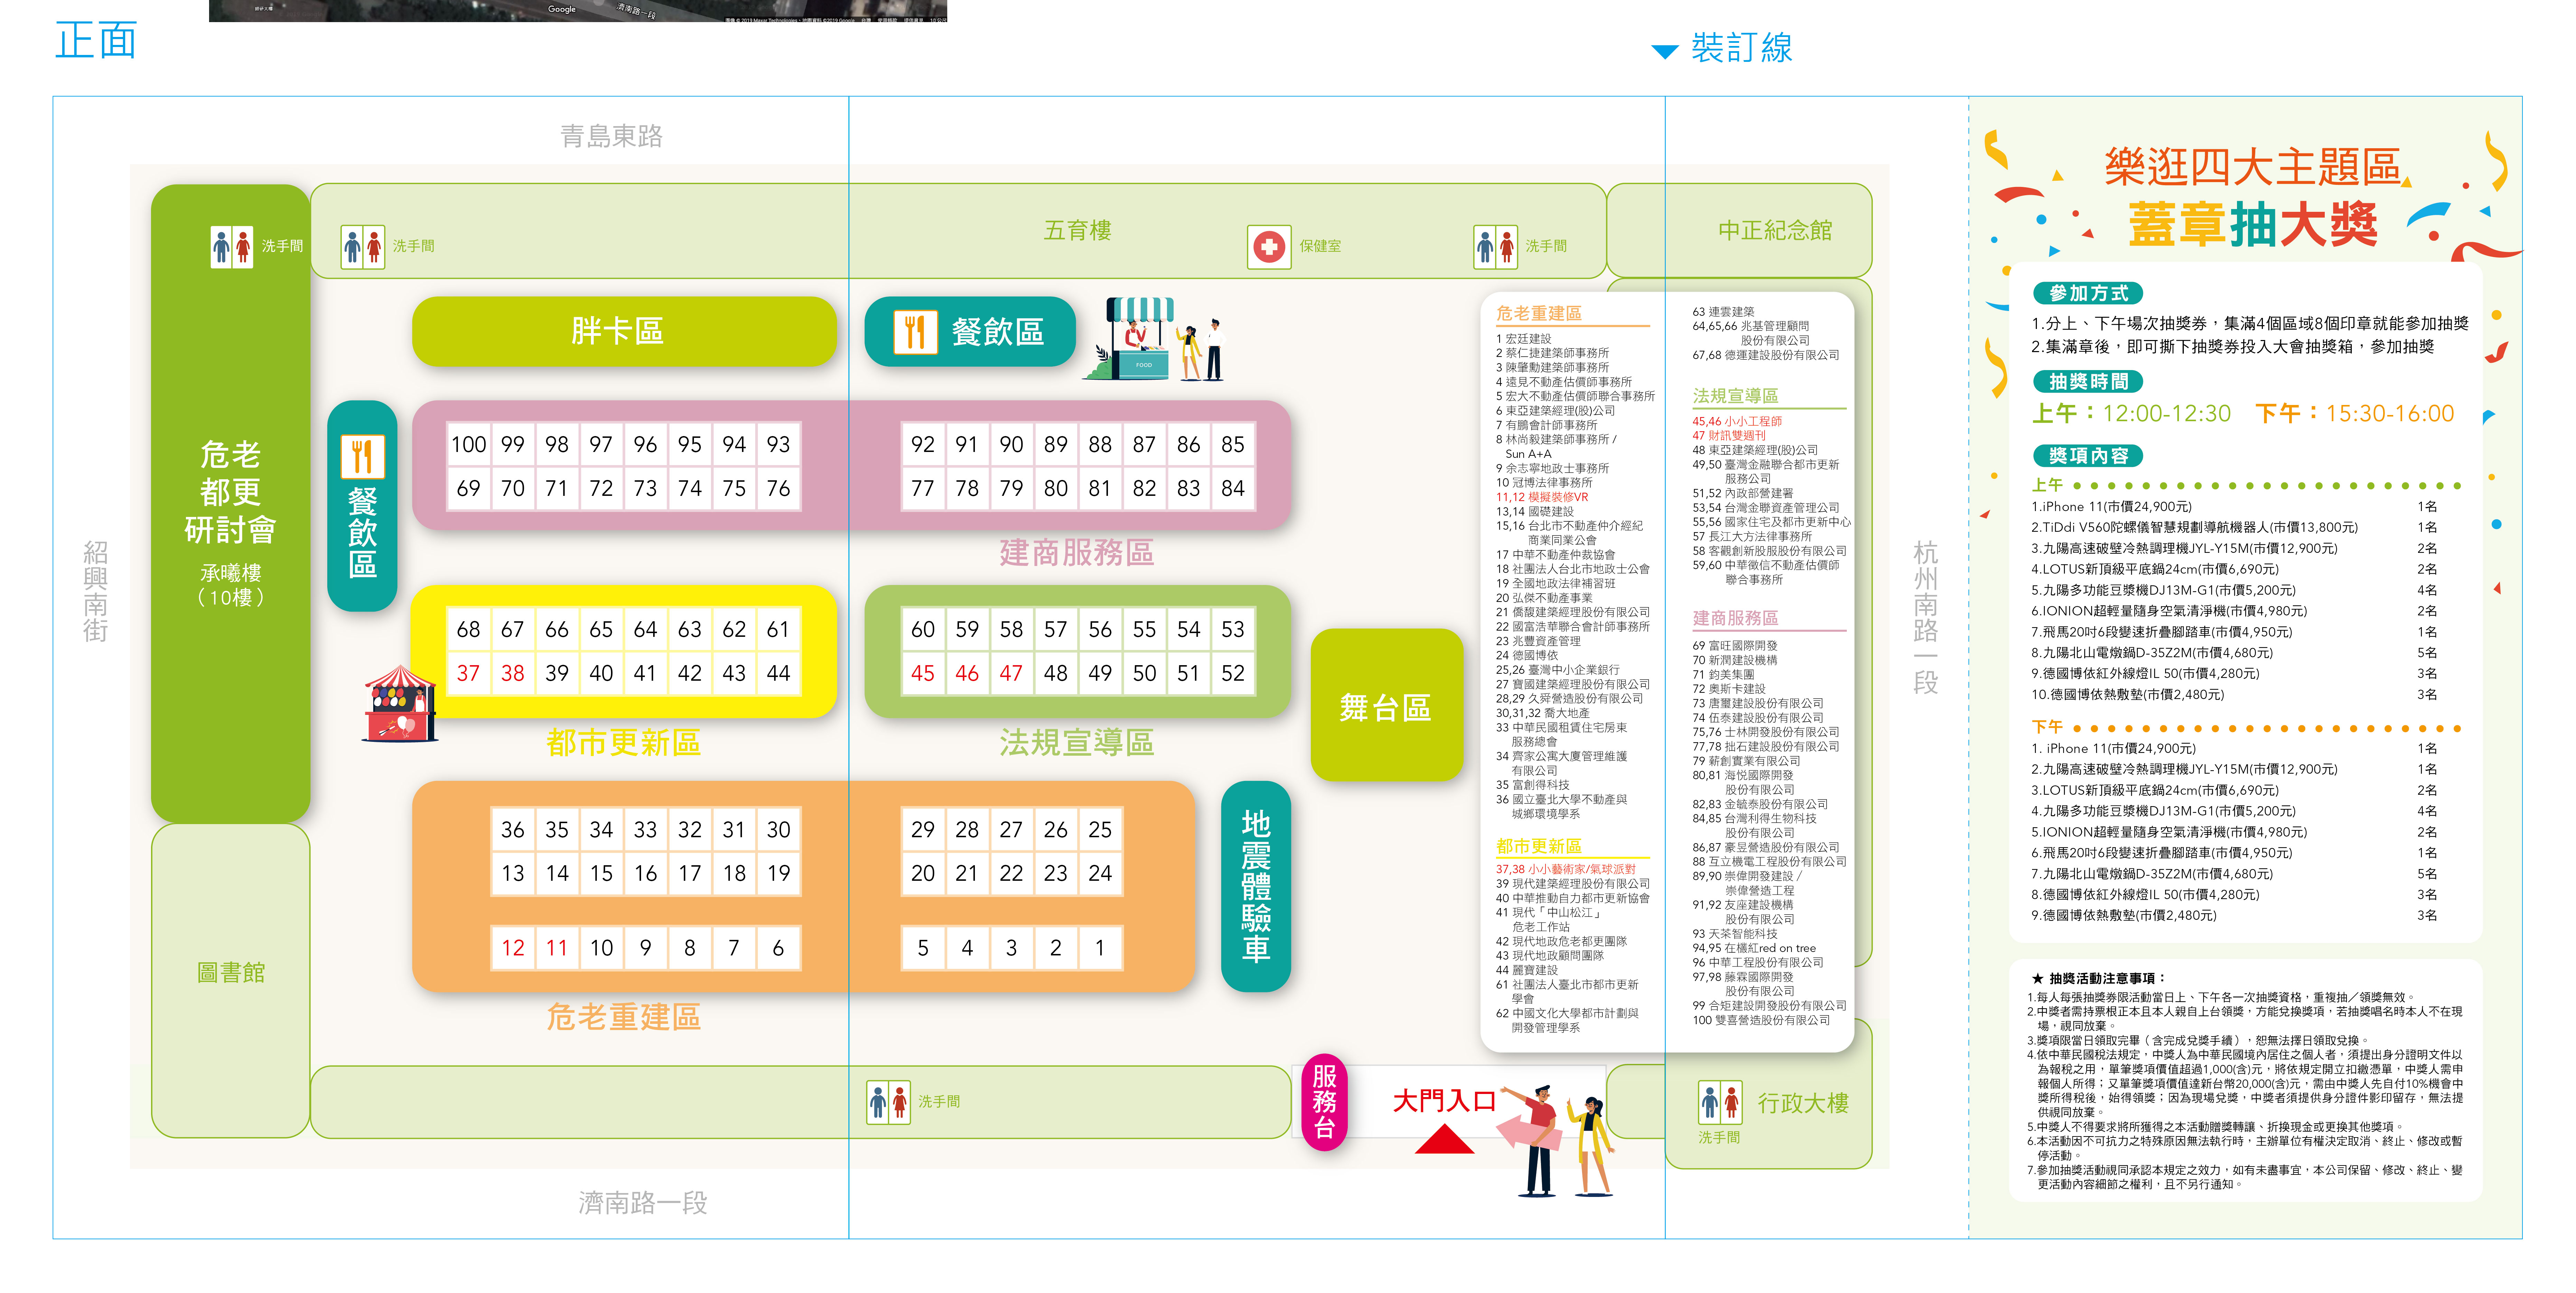Click the 獎項內容 teal tag
The height and width of the screenshot is (1293, 2576).
(2088, 456)
